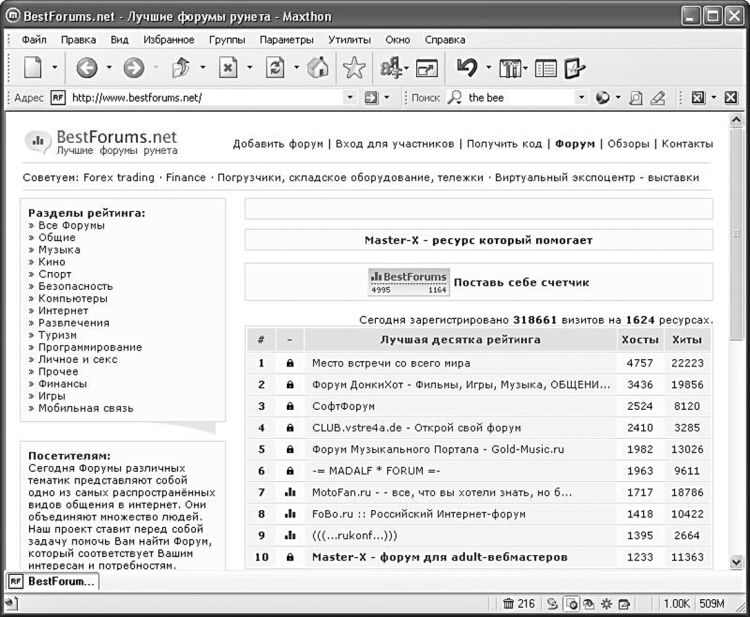Open the Утилиты menu
Screen dimensions: 750x617
tap(350, 40)
